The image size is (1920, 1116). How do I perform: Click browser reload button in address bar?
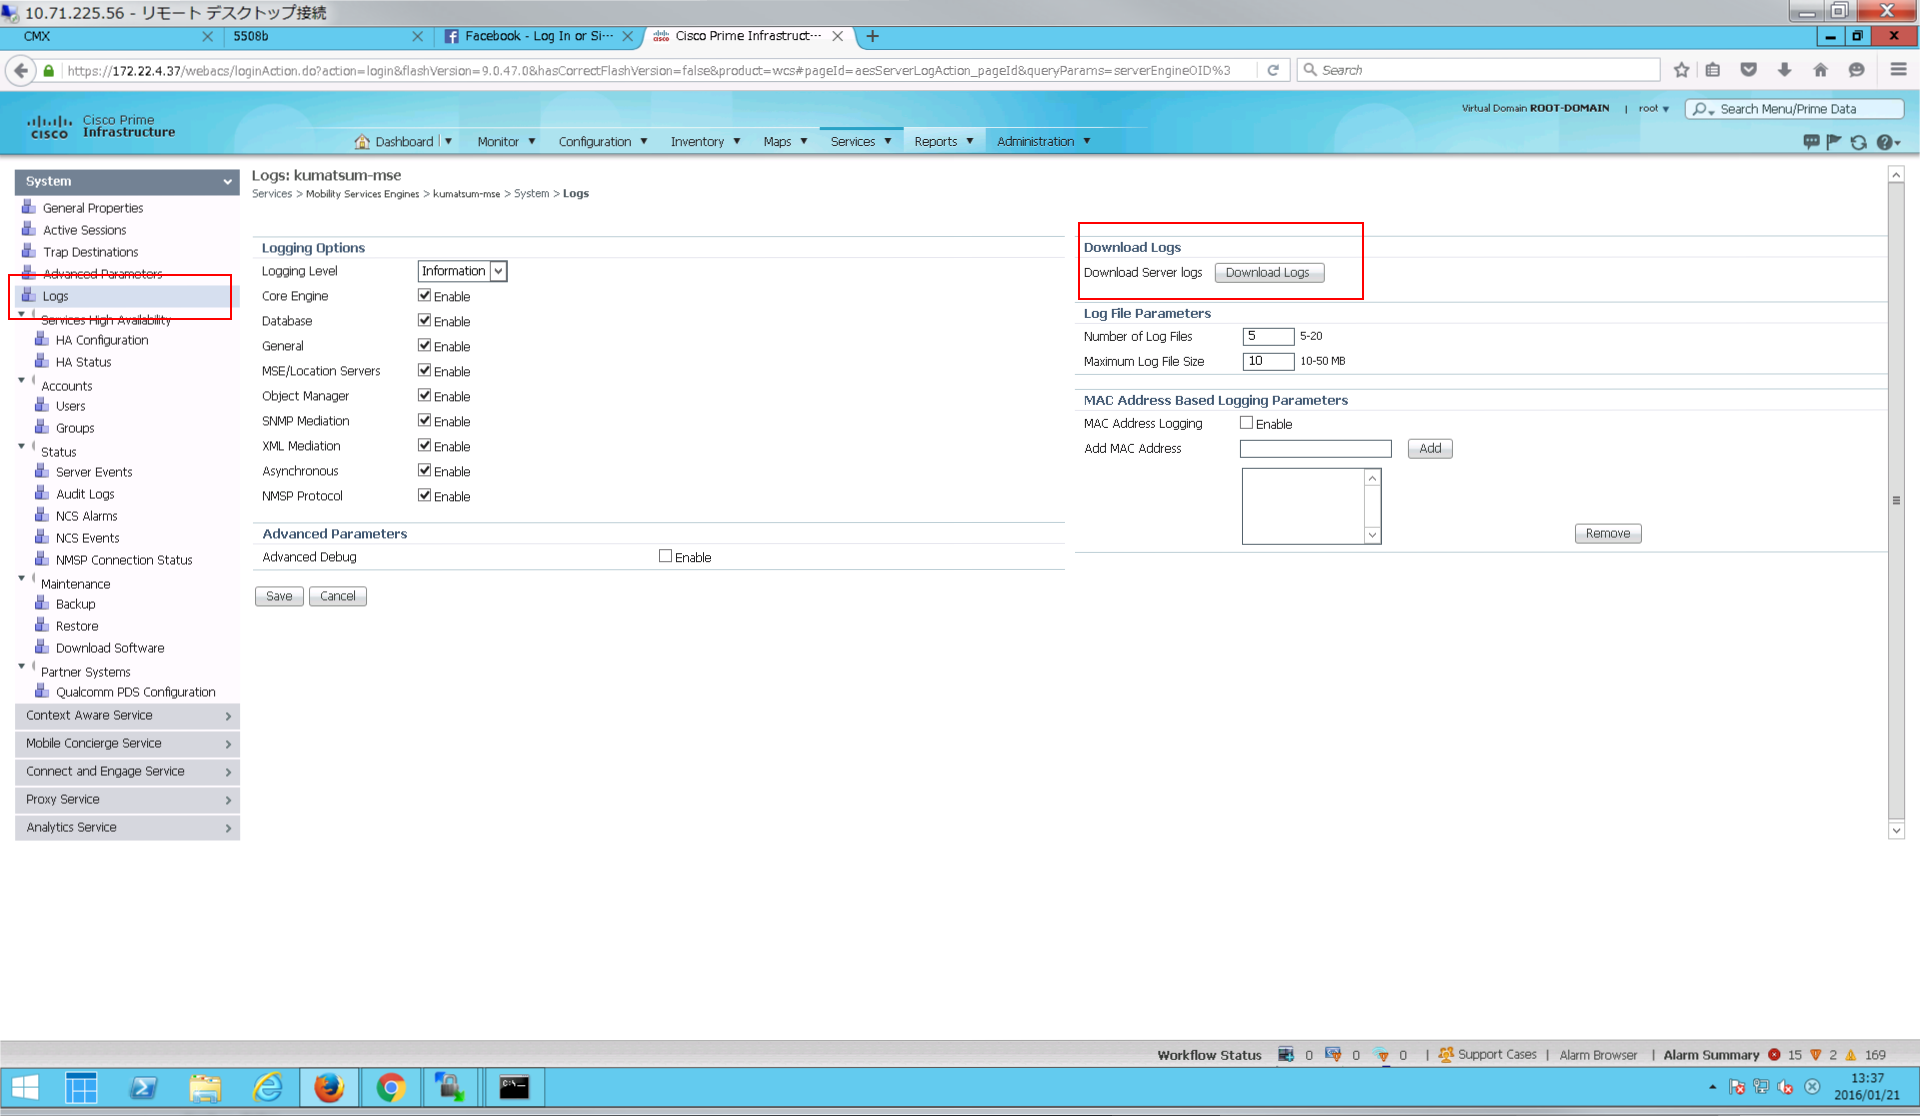point(1273,70)
